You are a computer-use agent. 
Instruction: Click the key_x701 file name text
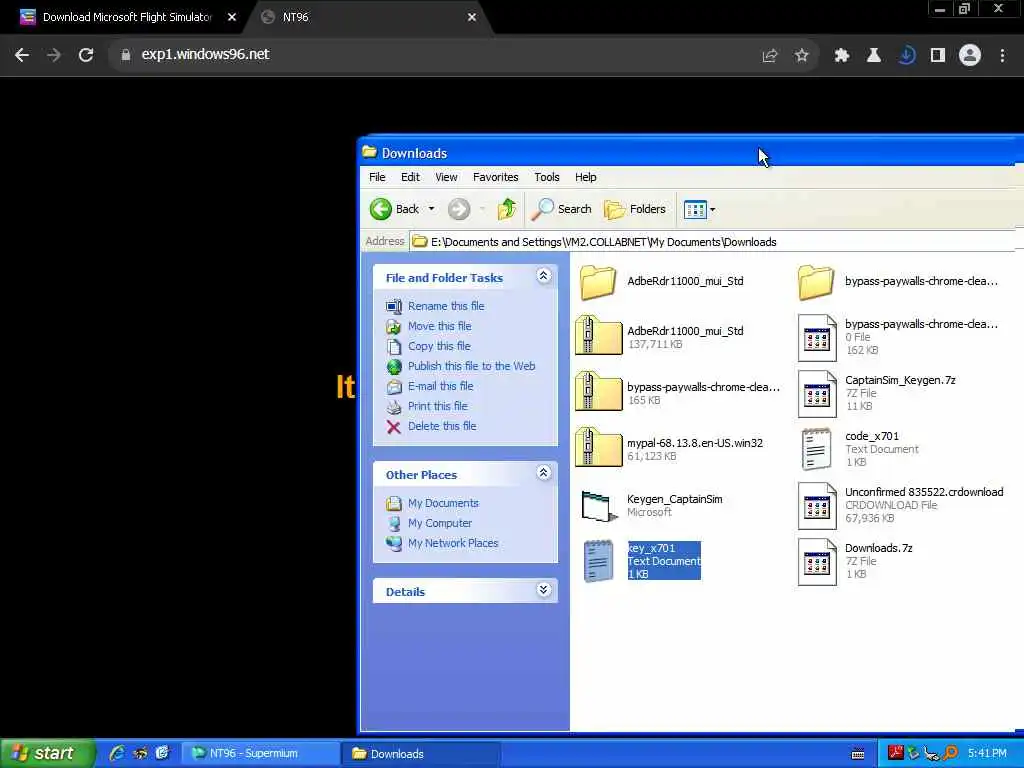click(651, 548)
